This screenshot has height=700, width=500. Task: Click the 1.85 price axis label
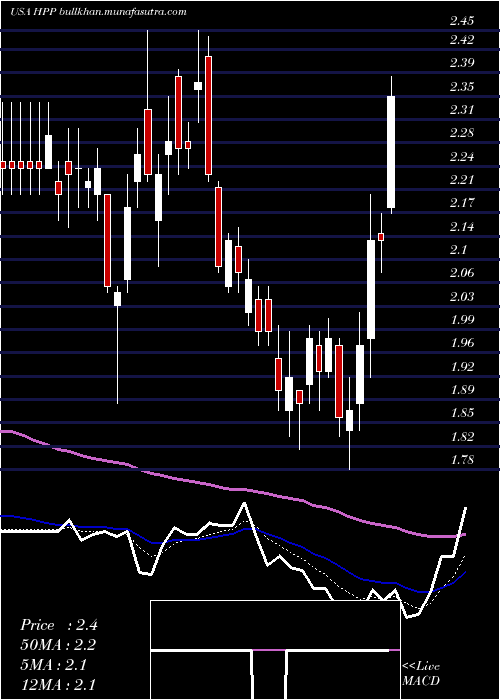(462, 413)
